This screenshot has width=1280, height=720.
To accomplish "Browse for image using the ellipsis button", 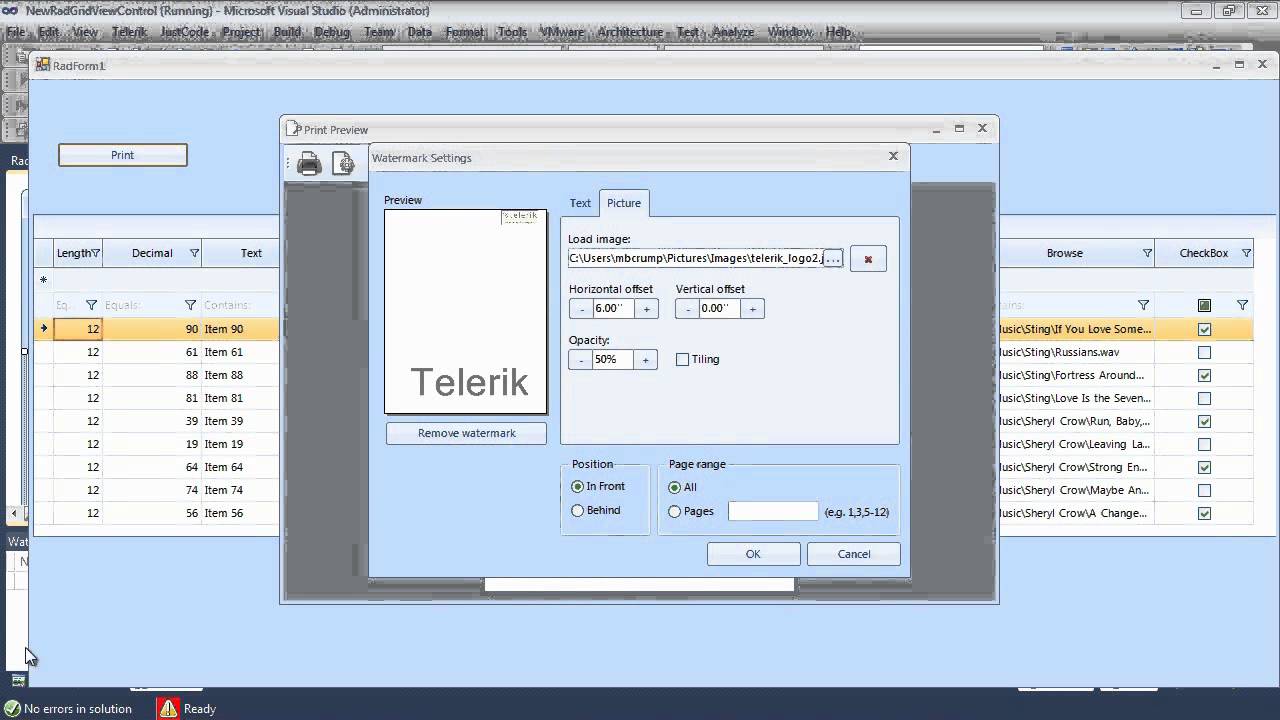I will (x=832, y=258).
